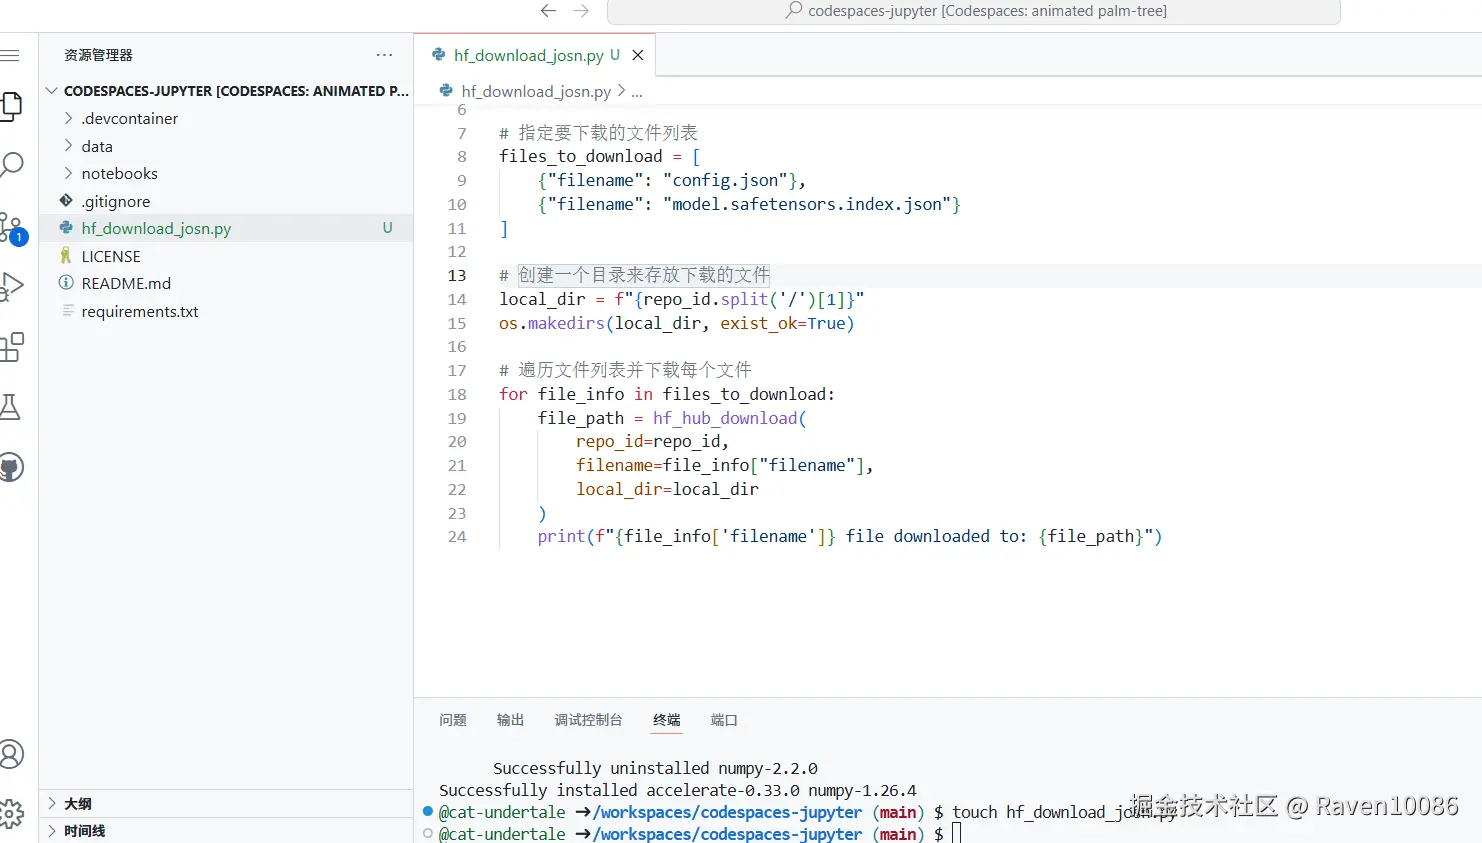Switch to the 问题 panel tab
The image size is (1482, 843).
[x=453, y=720]
